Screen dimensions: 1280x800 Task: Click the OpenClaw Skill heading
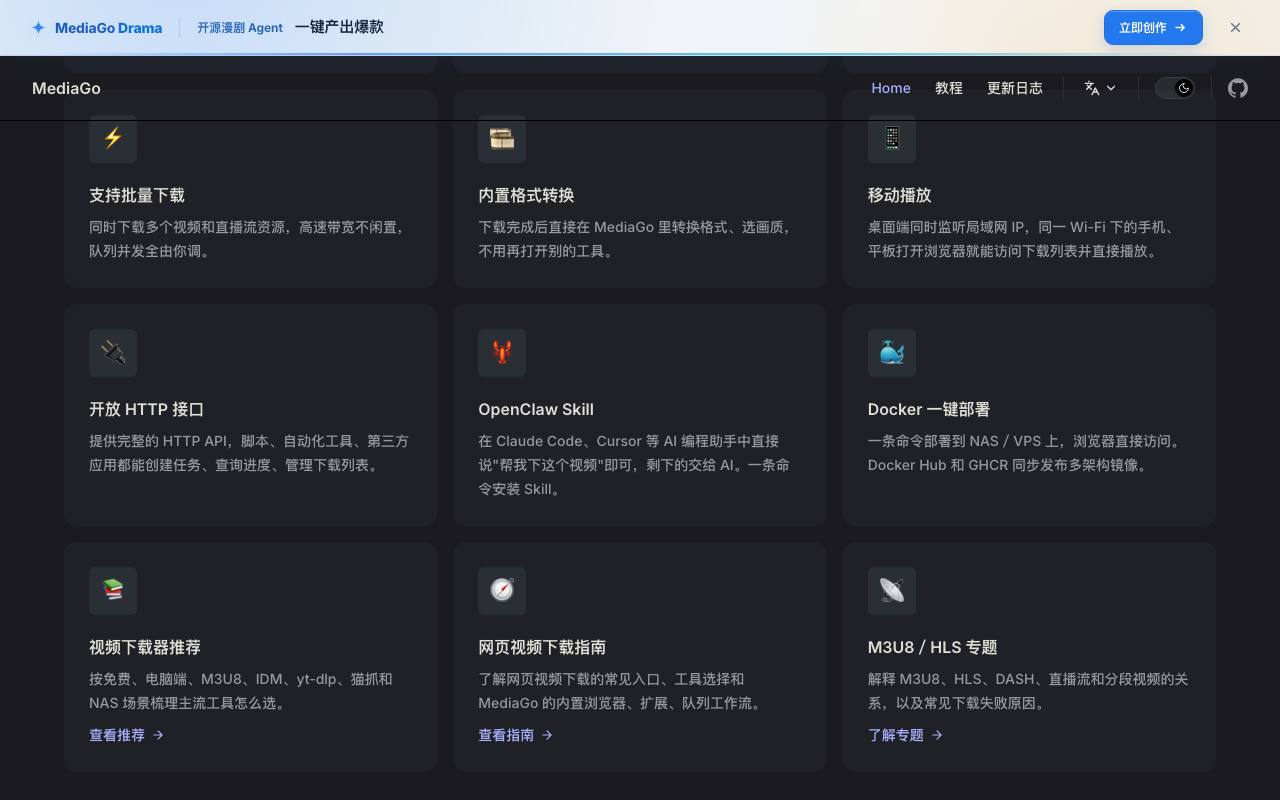click(x=536, y=409)
